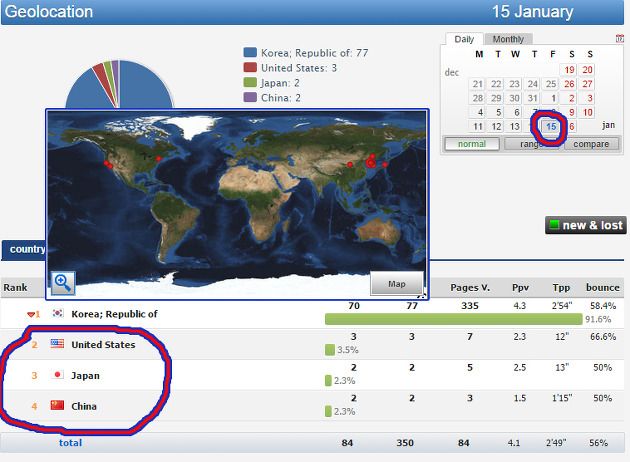
Task: Select day 19 in the December calendar row
Action: 569,70
